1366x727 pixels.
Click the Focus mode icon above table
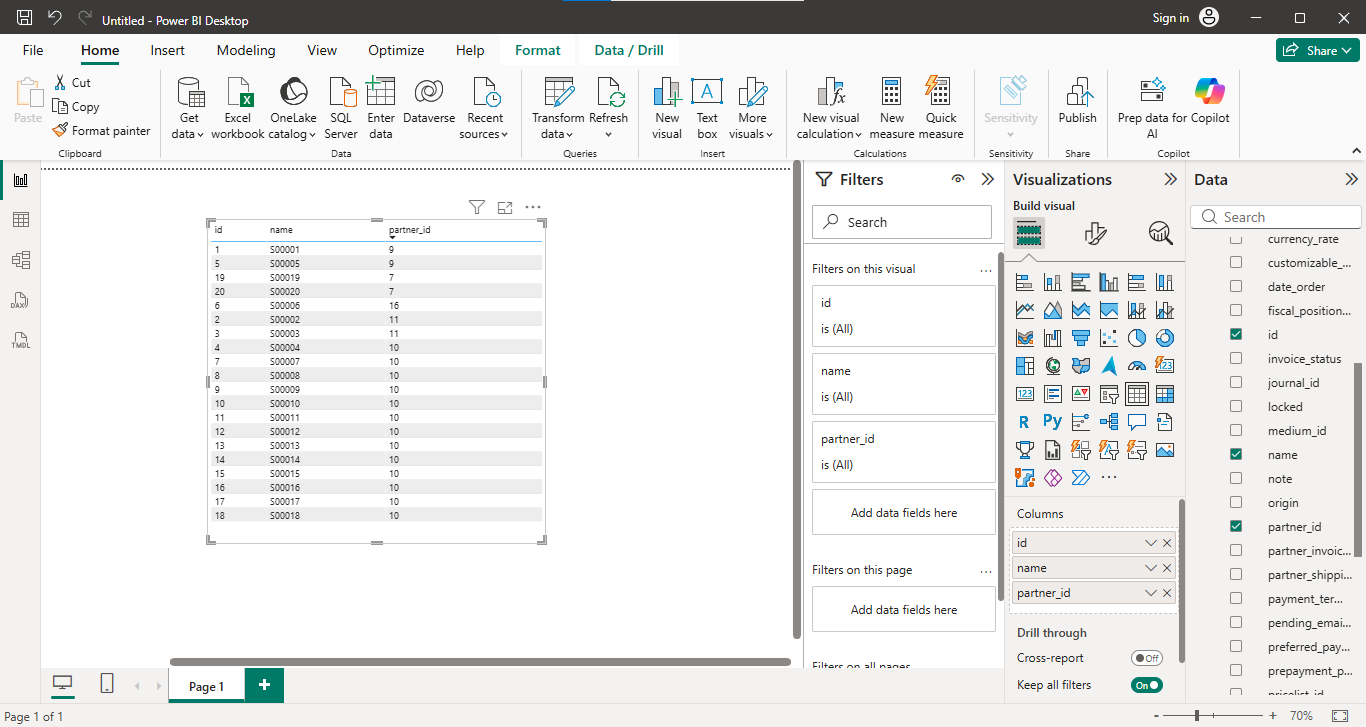click(505, 208)
